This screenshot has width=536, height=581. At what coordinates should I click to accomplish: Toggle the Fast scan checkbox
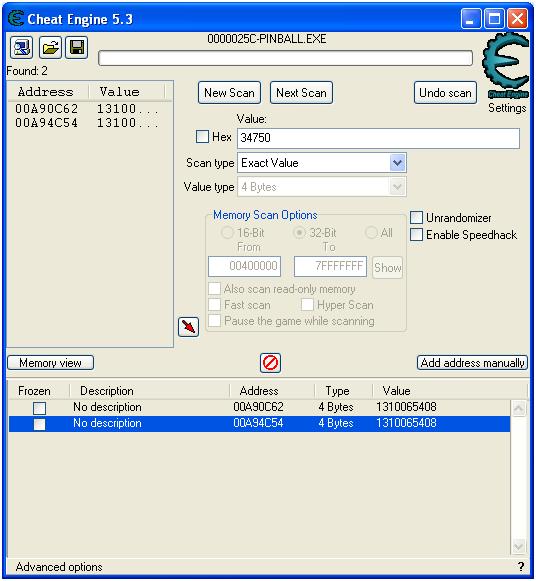[x=214, y=305]
